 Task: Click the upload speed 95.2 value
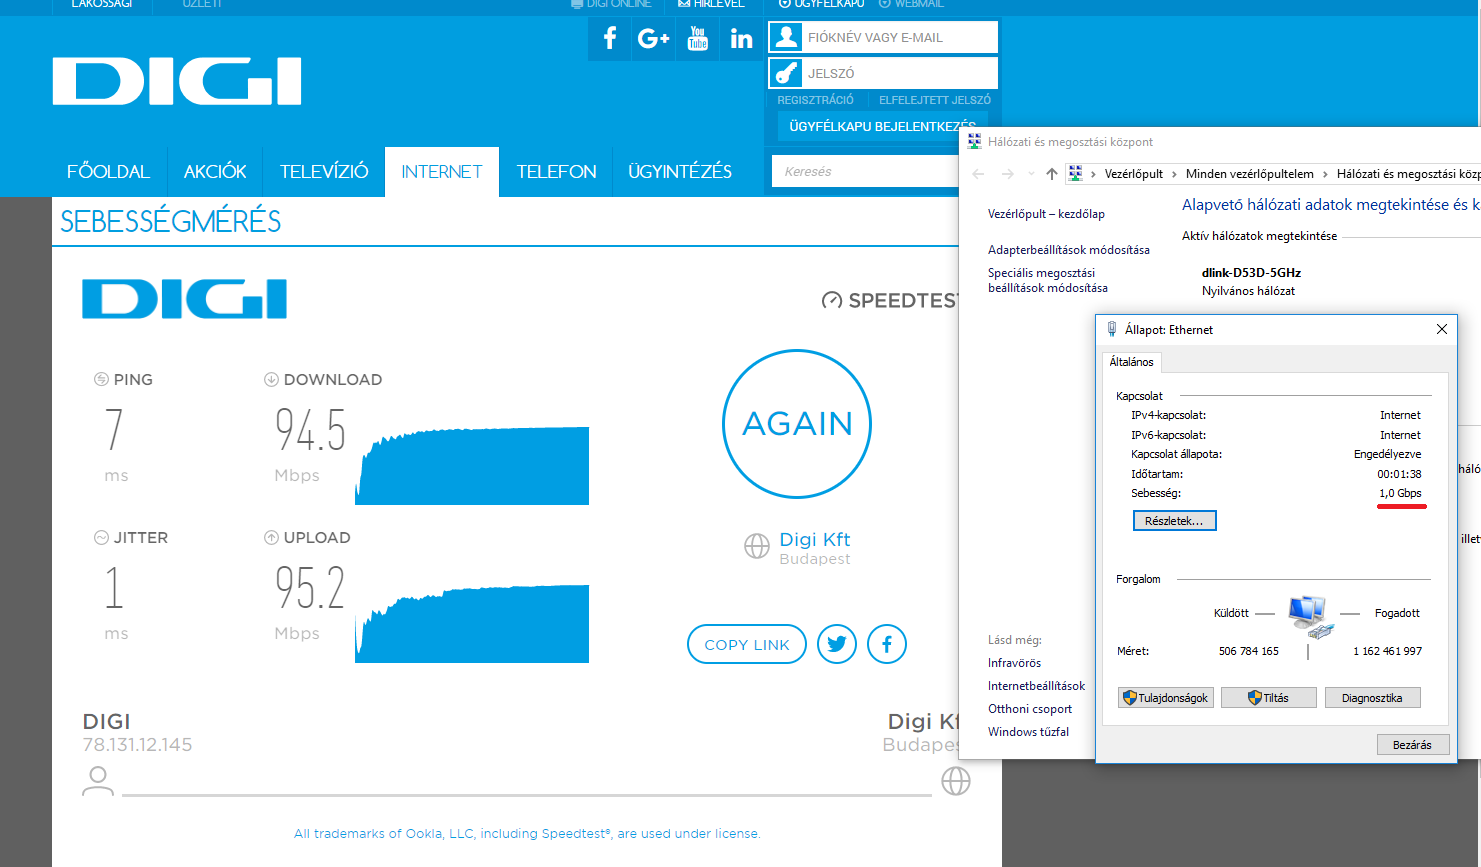pyautogui.click(x=311, y=588)
